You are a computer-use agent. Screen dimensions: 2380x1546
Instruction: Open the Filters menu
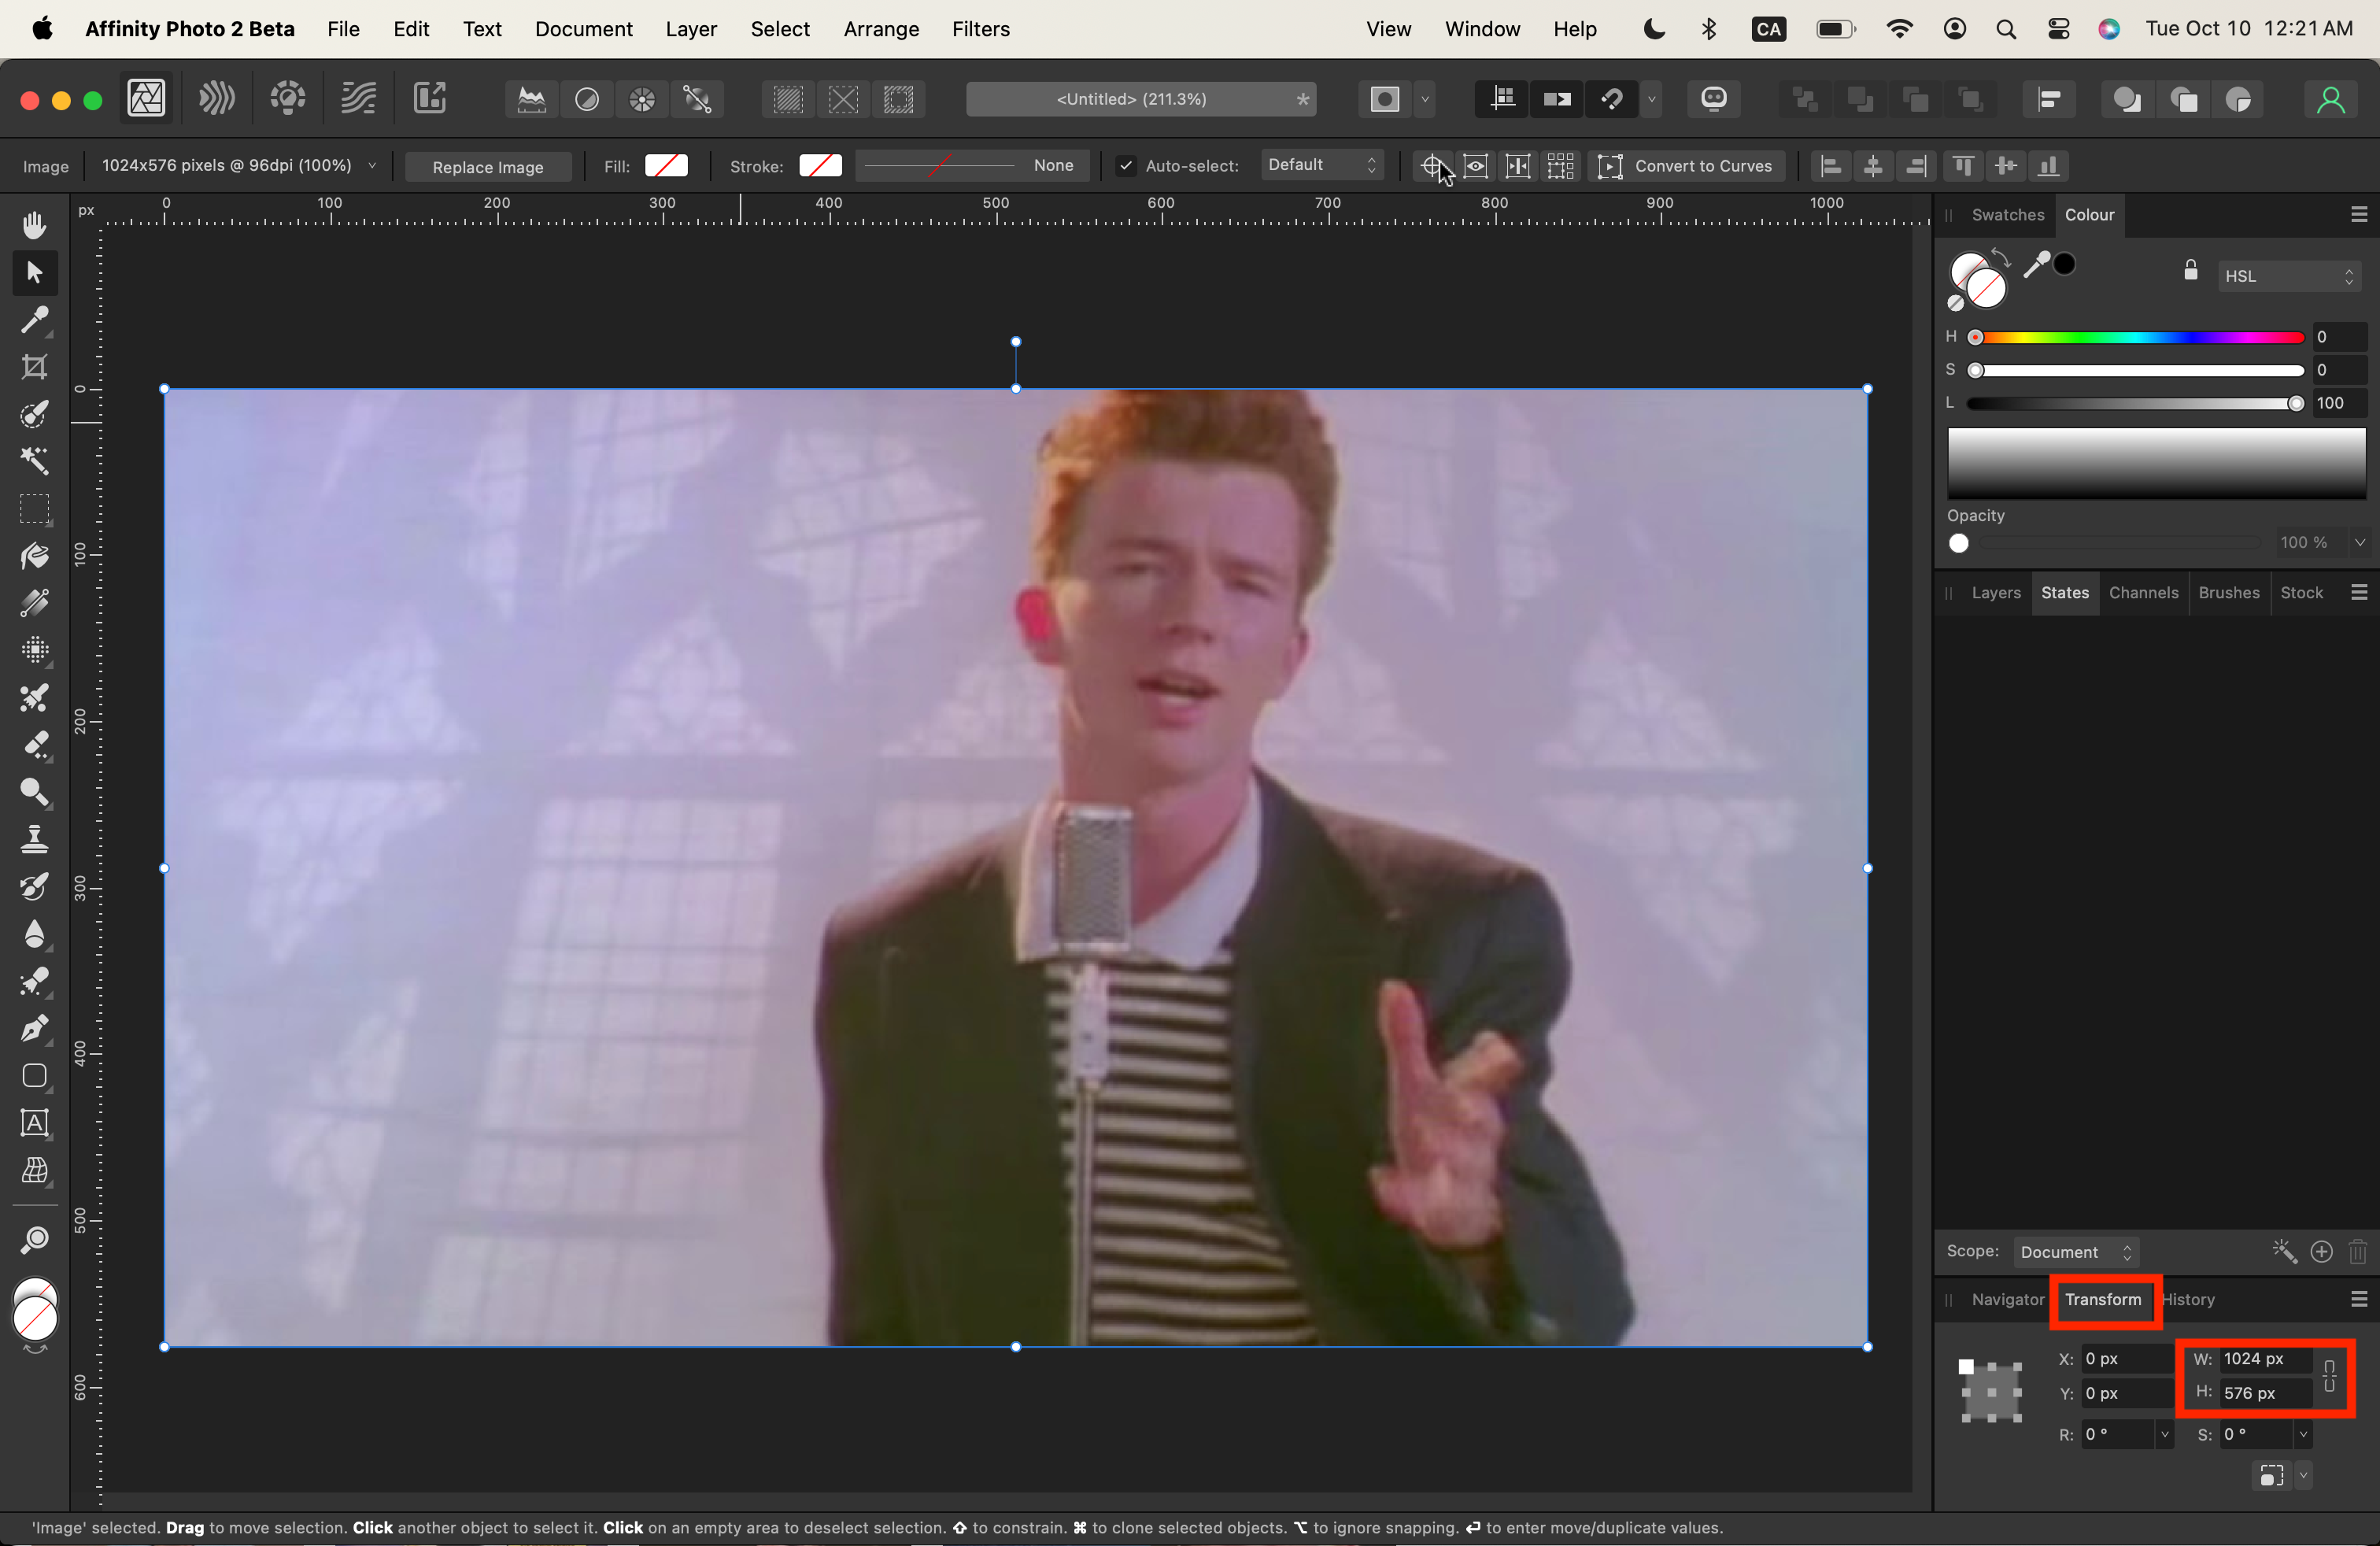tap(980, 29)
